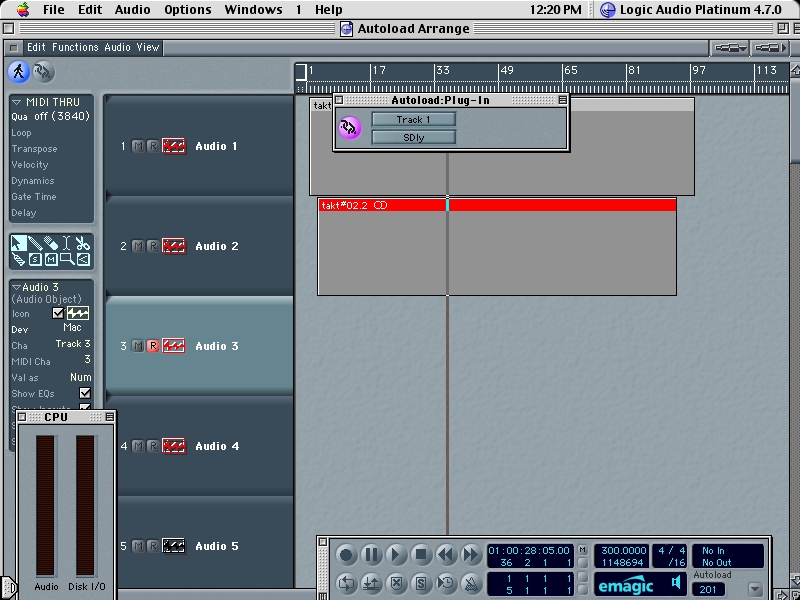Click the Audio 5 track waveform icon
The height and width of the screenshot is (600, 800).
coord(173,546)
